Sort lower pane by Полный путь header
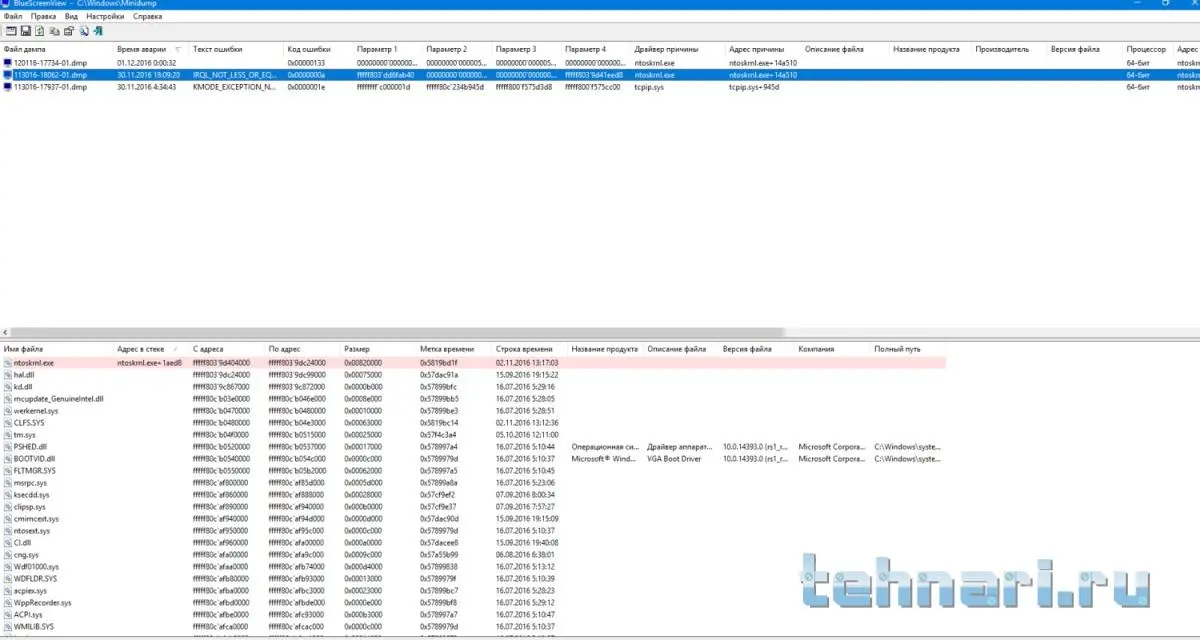This screenshot has width=1200, height=640. (x=909, y=349)
